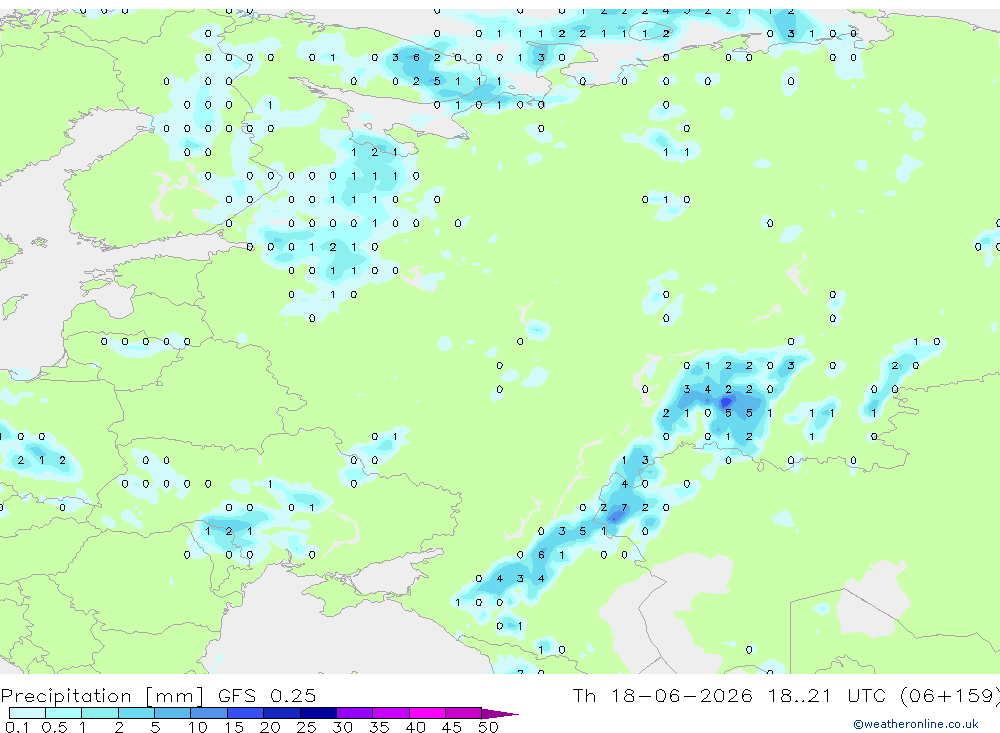Click the 20–25 mm legend swatch

pos(282,713)
